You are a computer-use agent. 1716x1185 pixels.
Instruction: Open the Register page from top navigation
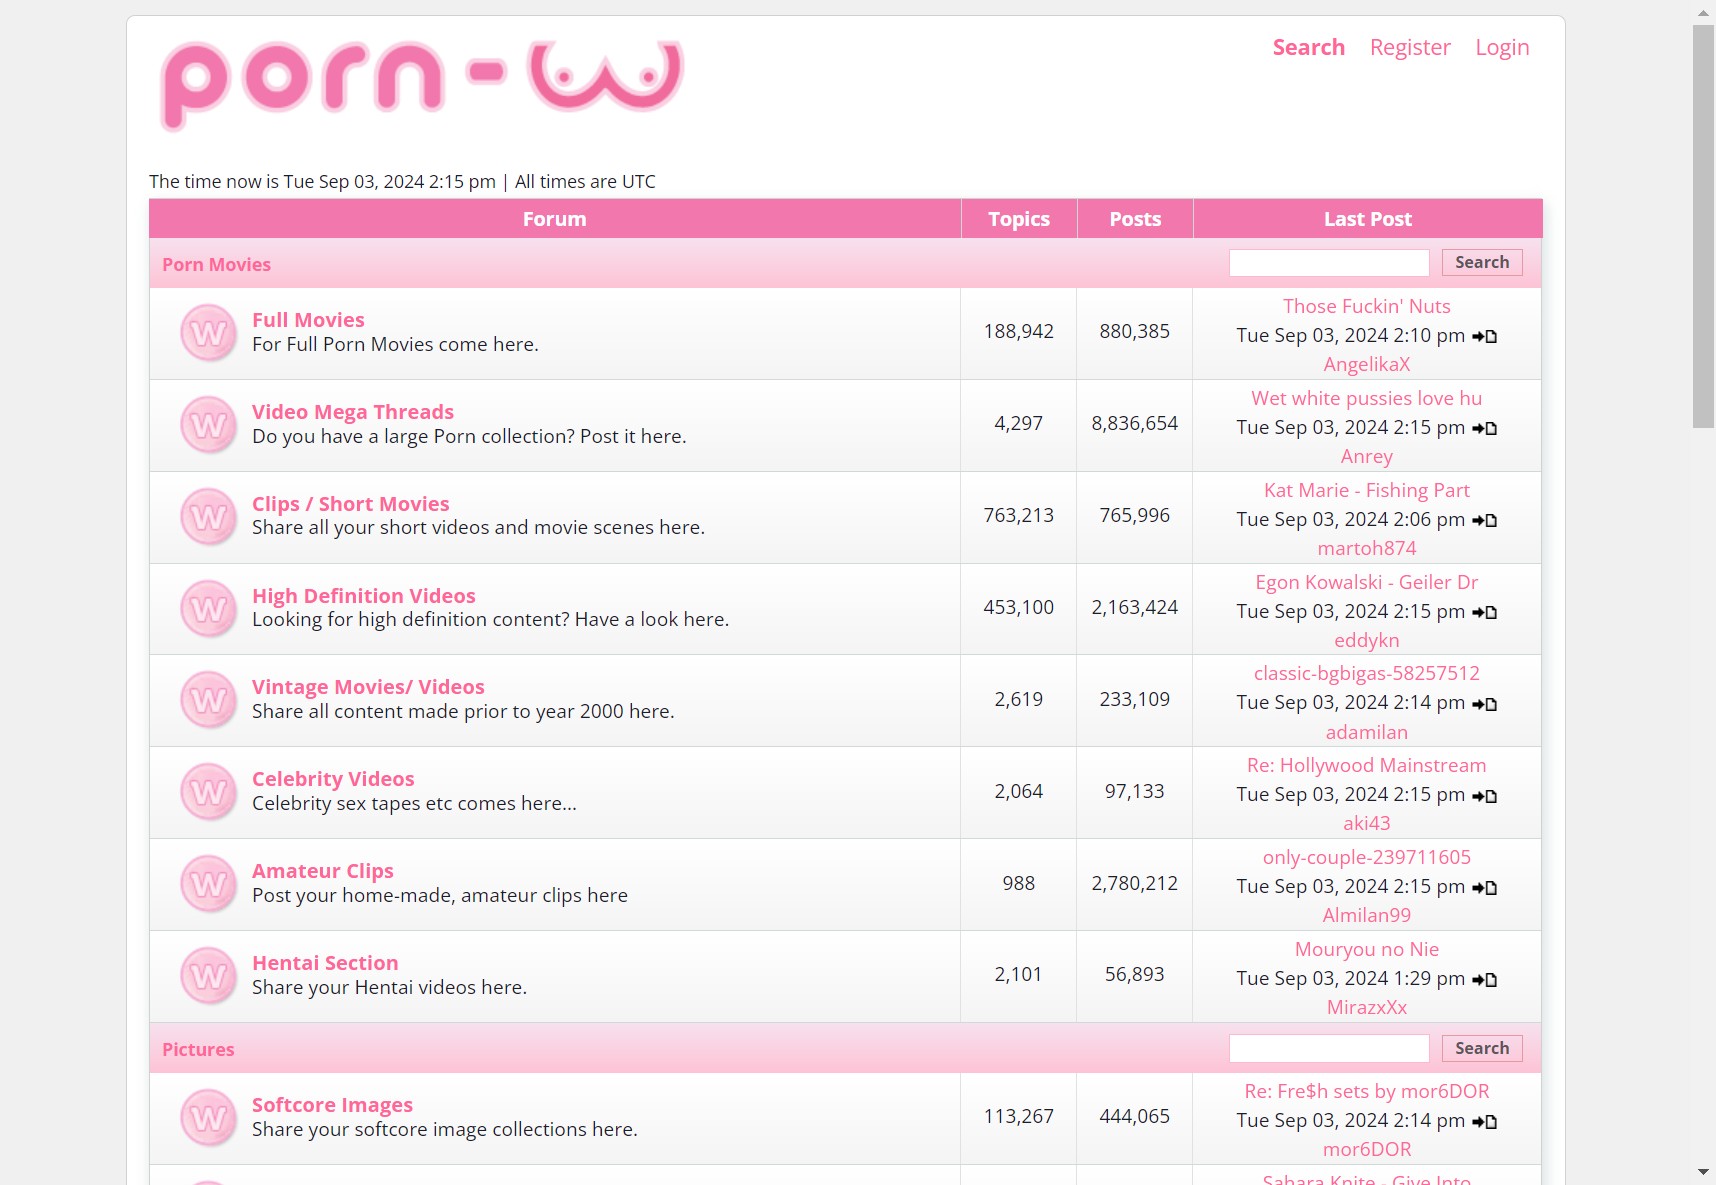1409,47
